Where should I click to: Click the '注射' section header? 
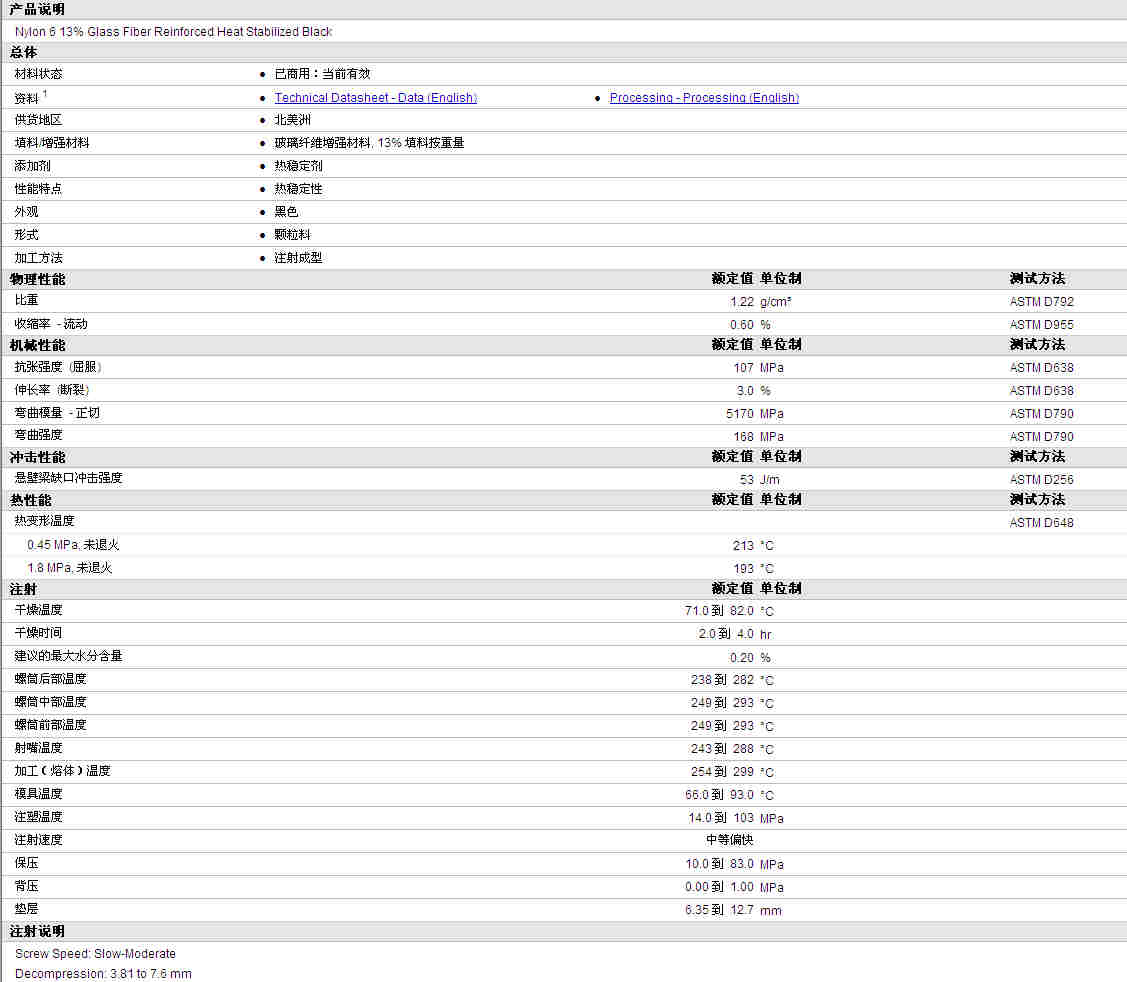[23, 589]
